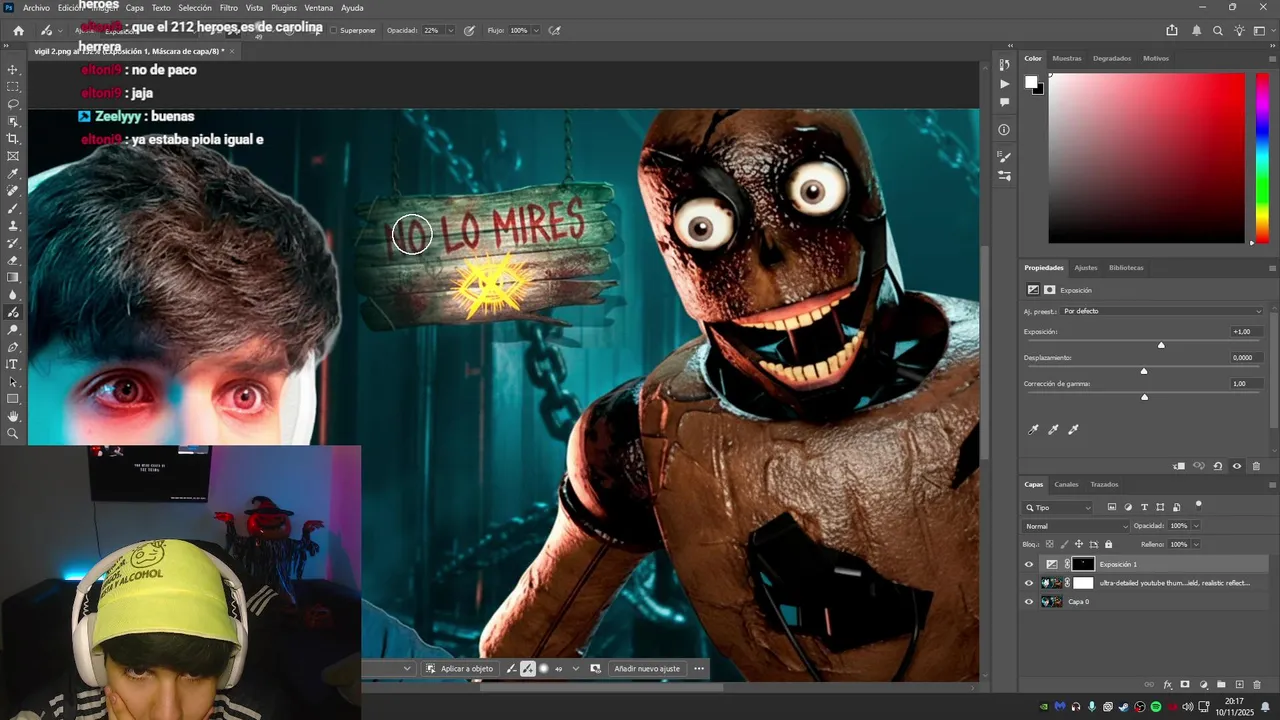Open the tool preset picker arrow
This screenshot has width=1280, height=720.
(62, 31)
